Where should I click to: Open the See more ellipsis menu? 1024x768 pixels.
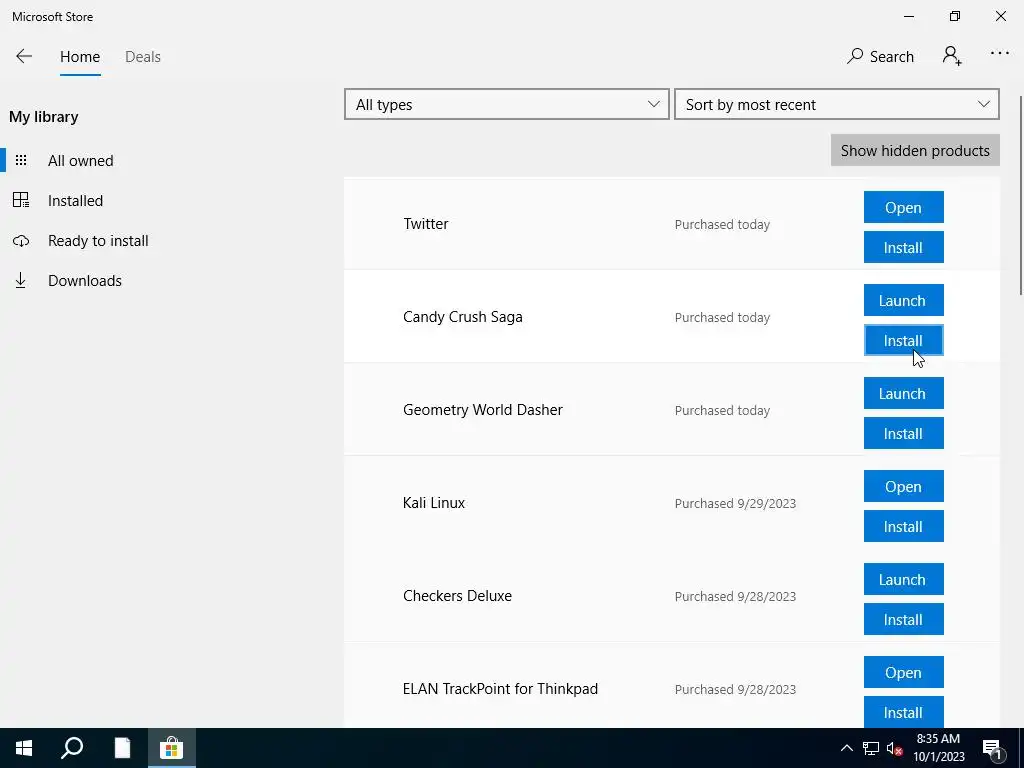pos(1000,54)
